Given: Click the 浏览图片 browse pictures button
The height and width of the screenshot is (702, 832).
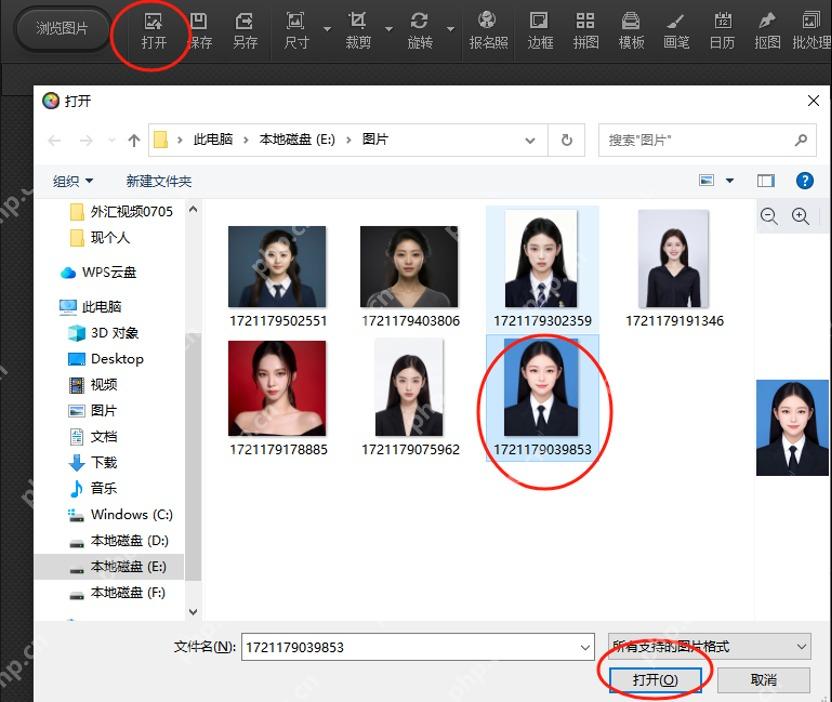Looking at the screenshot, I should coord(62,28).
